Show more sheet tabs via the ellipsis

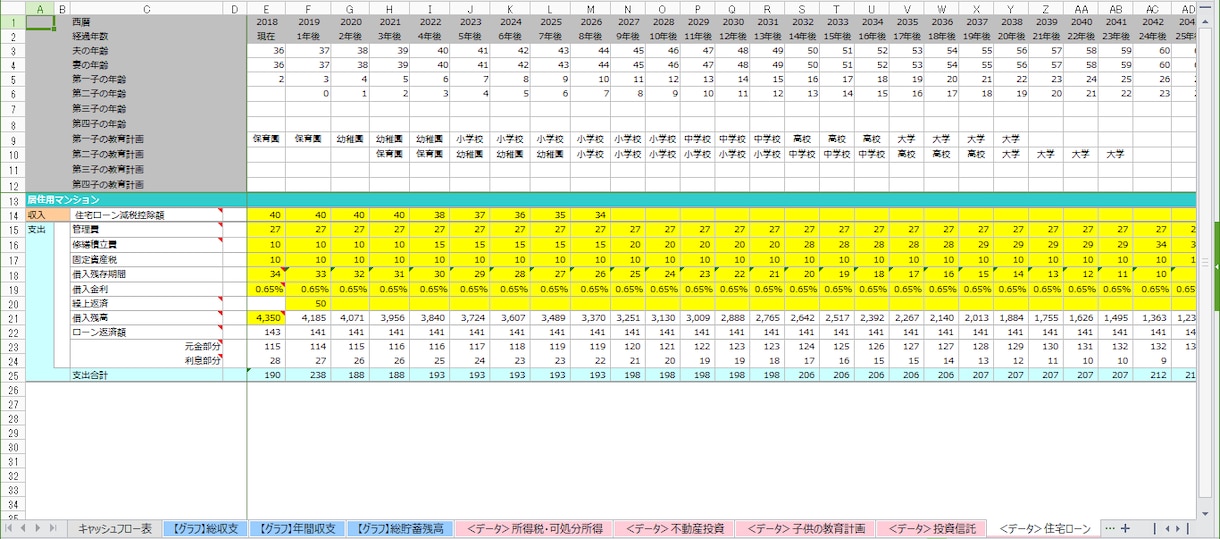[x=1108, y=528]
